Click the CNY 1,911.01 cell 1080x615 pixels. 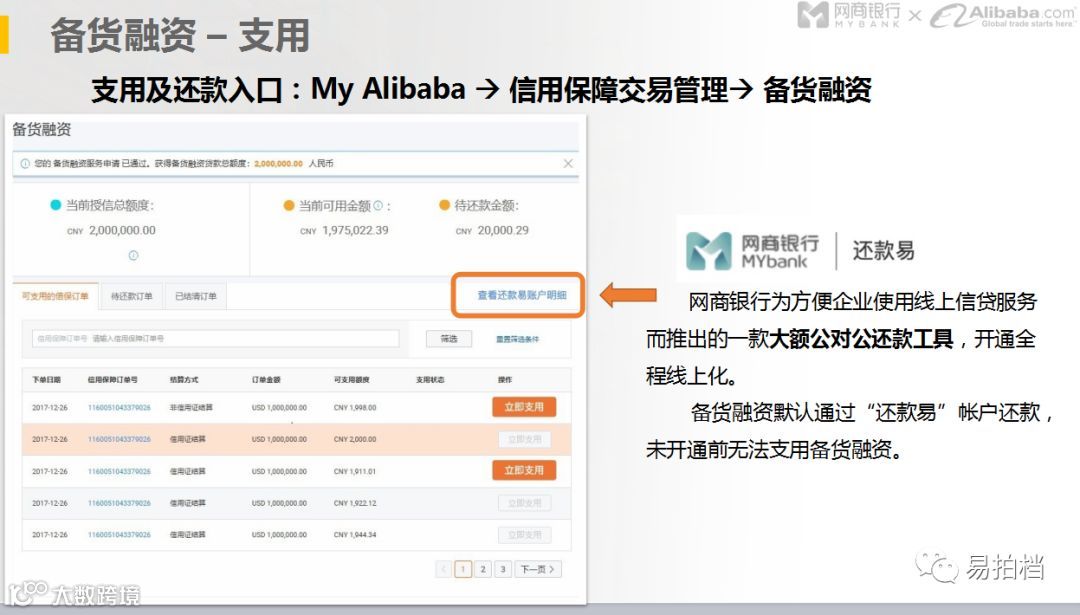(355, 472)
